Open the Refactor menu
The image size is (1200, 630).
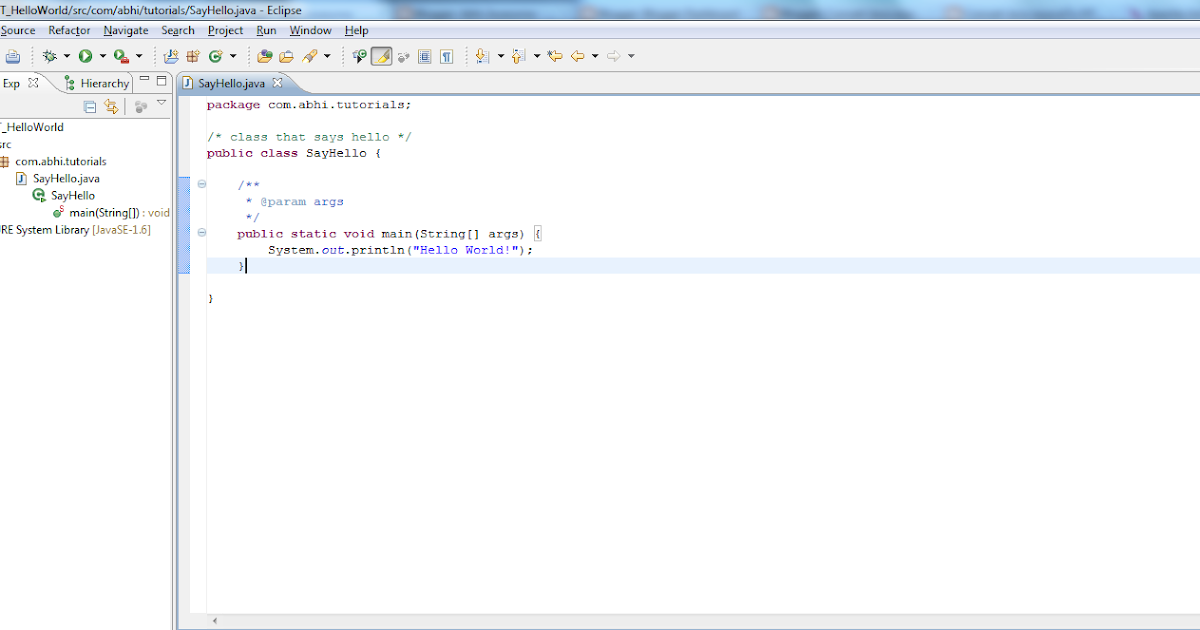[x=69, y=31]
